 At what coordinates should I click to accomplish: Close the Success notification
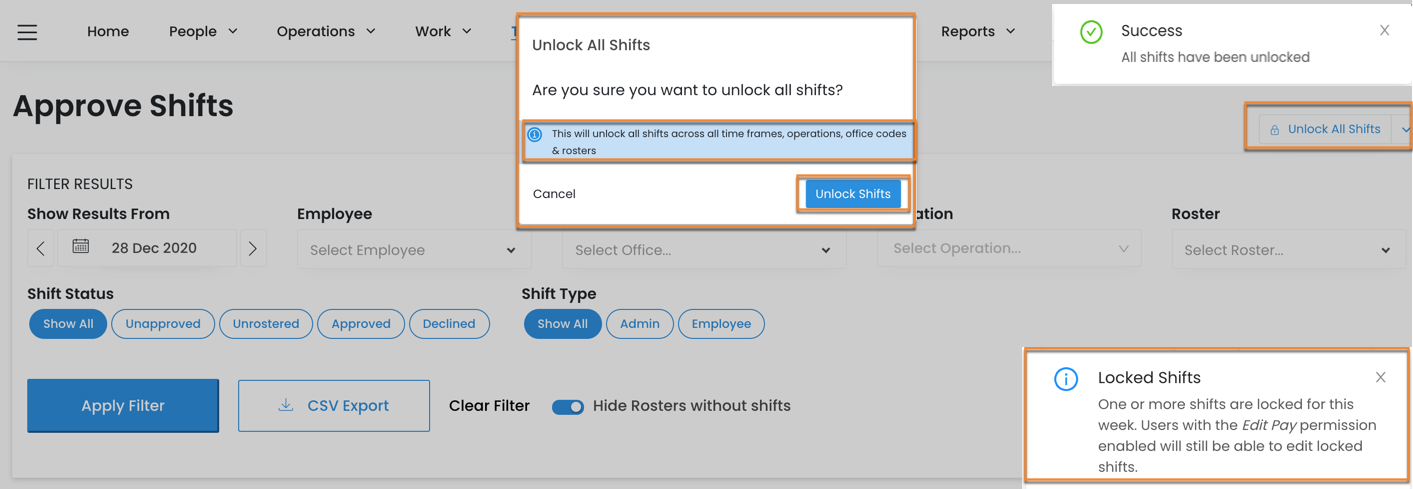(x=1384, y=31)
